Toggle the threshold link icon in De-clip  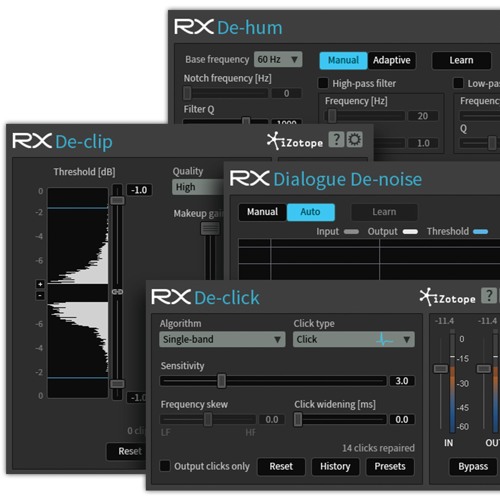117,292
